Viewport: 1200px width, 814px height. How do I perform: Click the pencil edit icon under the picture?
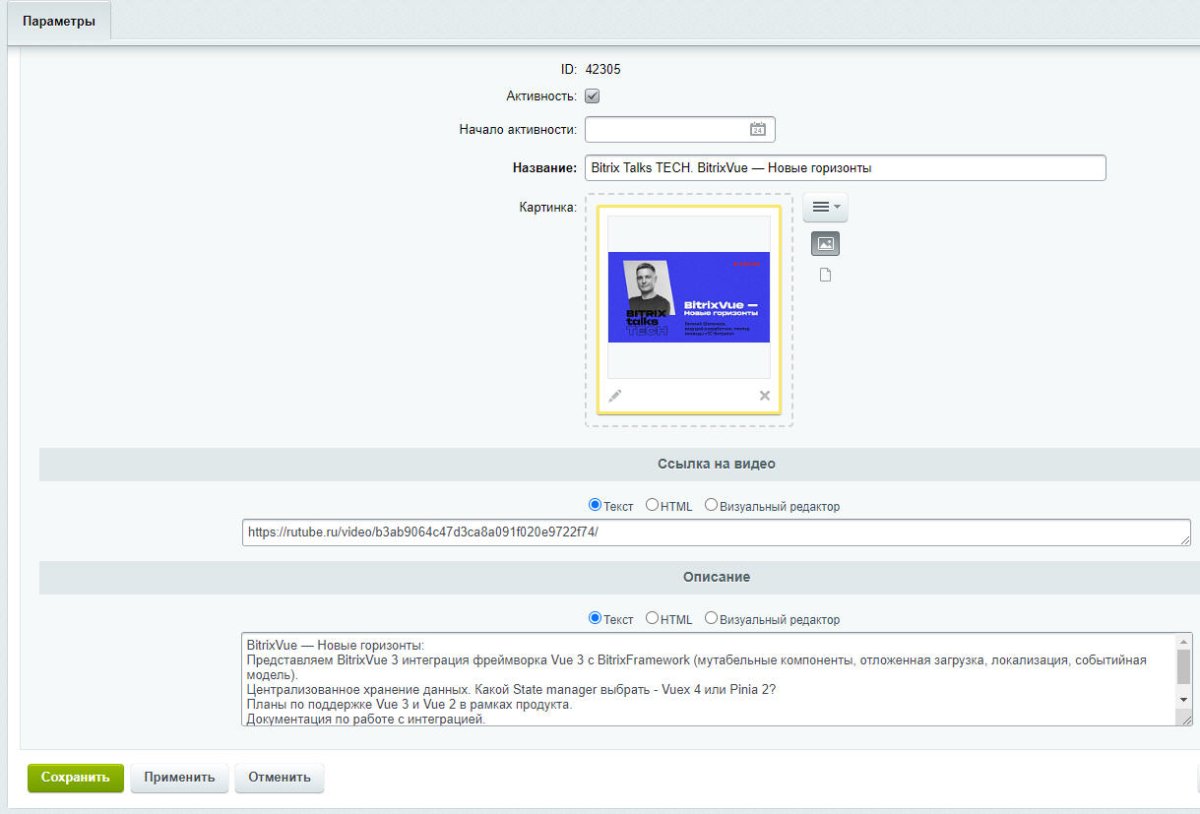coord(615,395)
